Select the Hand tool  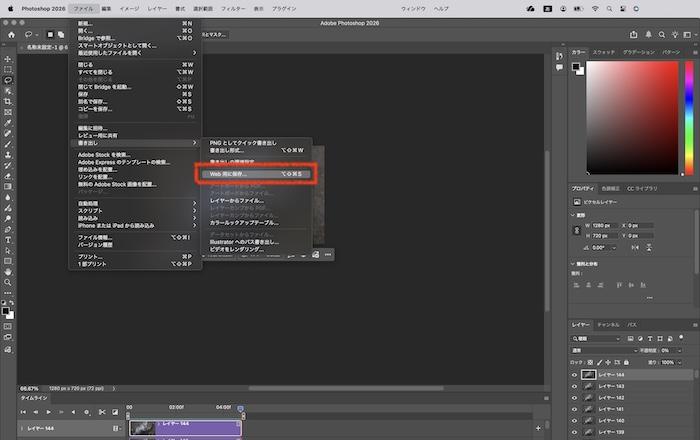point(8,272)
